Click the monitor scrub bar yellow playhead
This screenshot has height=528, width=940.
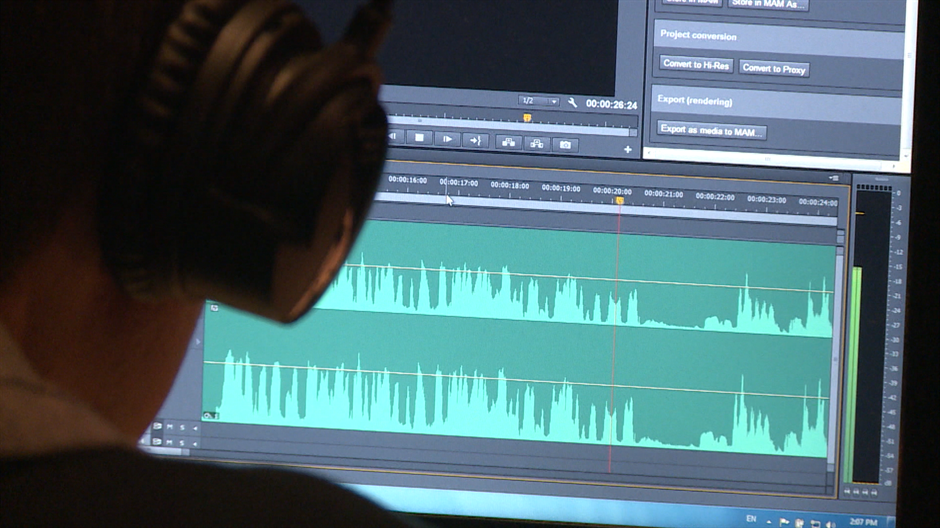pyautogui.click(x=527, y=117)
